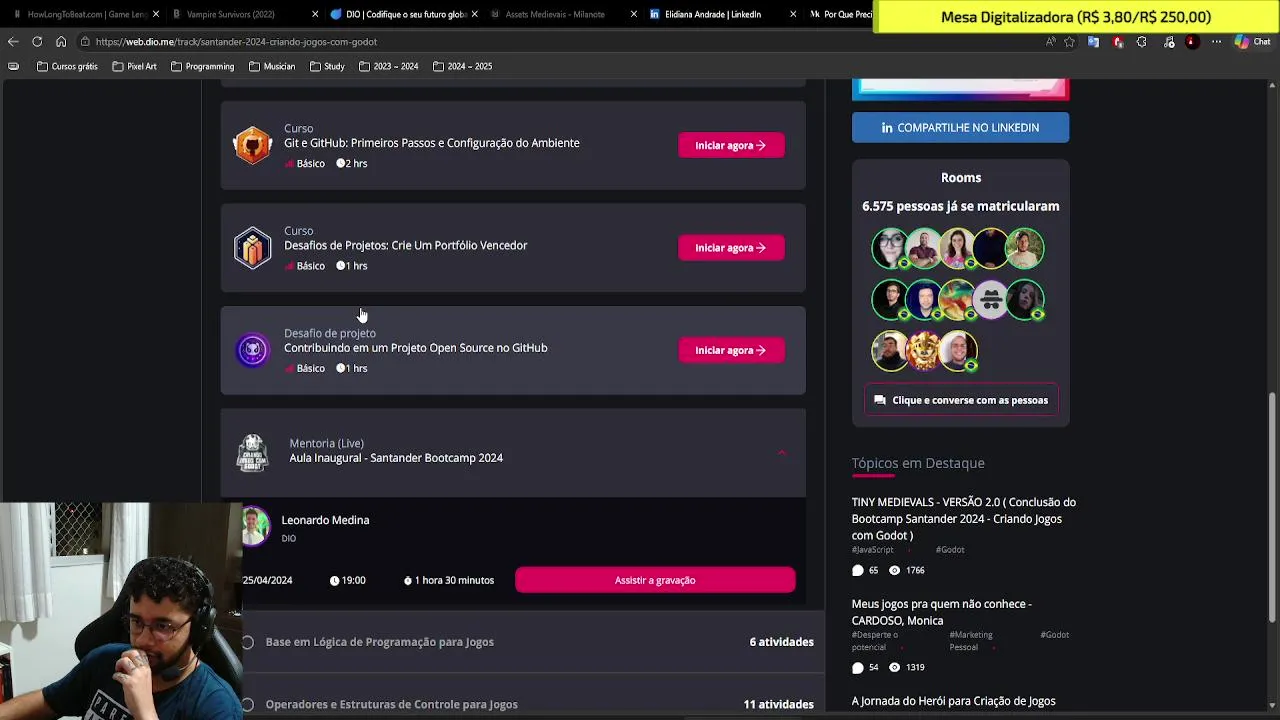Open the Study bookmark folder
The image size is (1280, 720).
click(327, 66)
